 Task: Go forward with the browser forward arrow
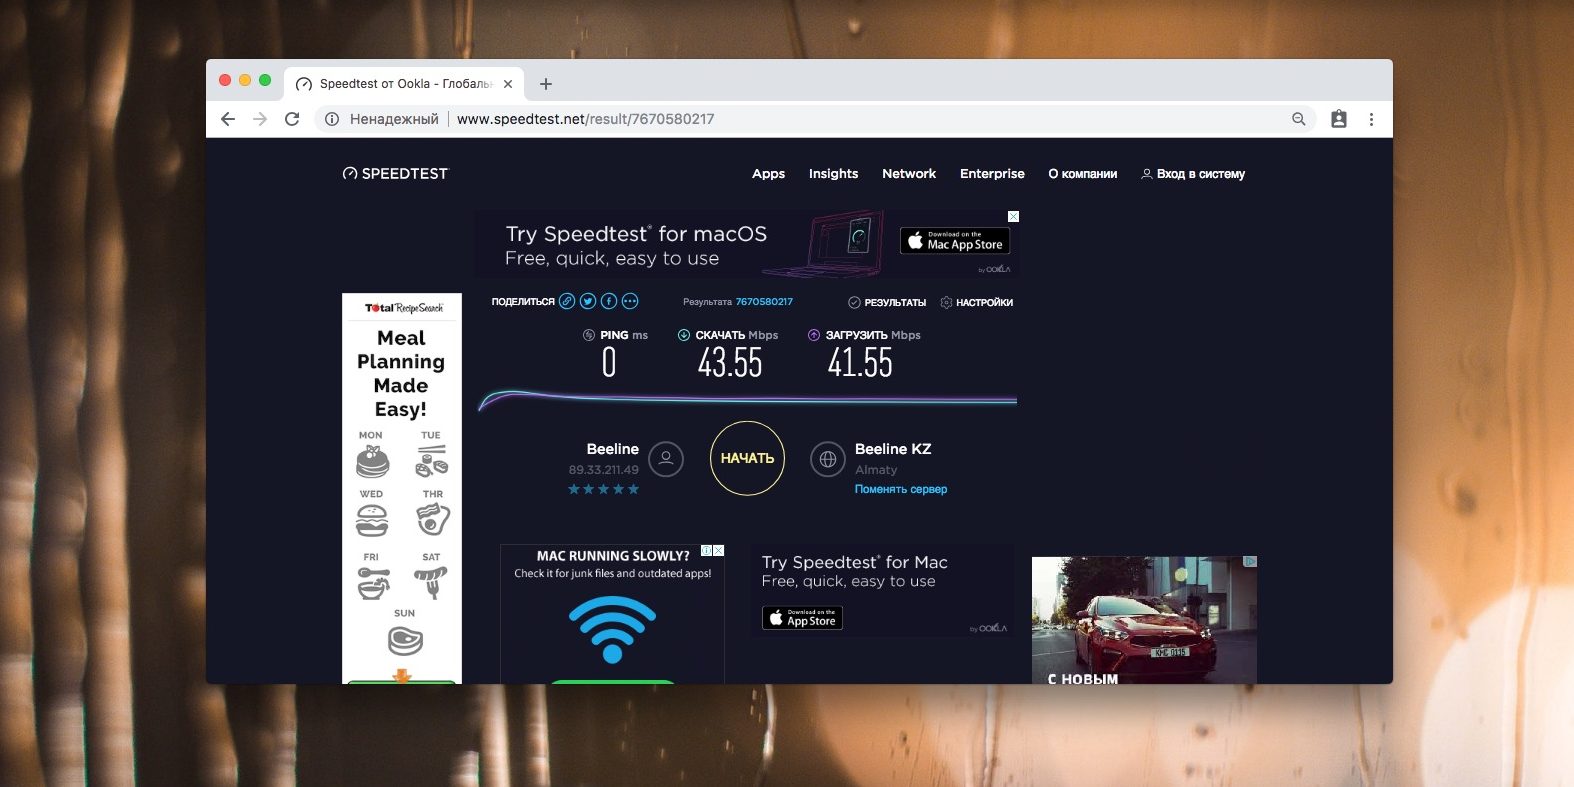(x=260, y=119)
